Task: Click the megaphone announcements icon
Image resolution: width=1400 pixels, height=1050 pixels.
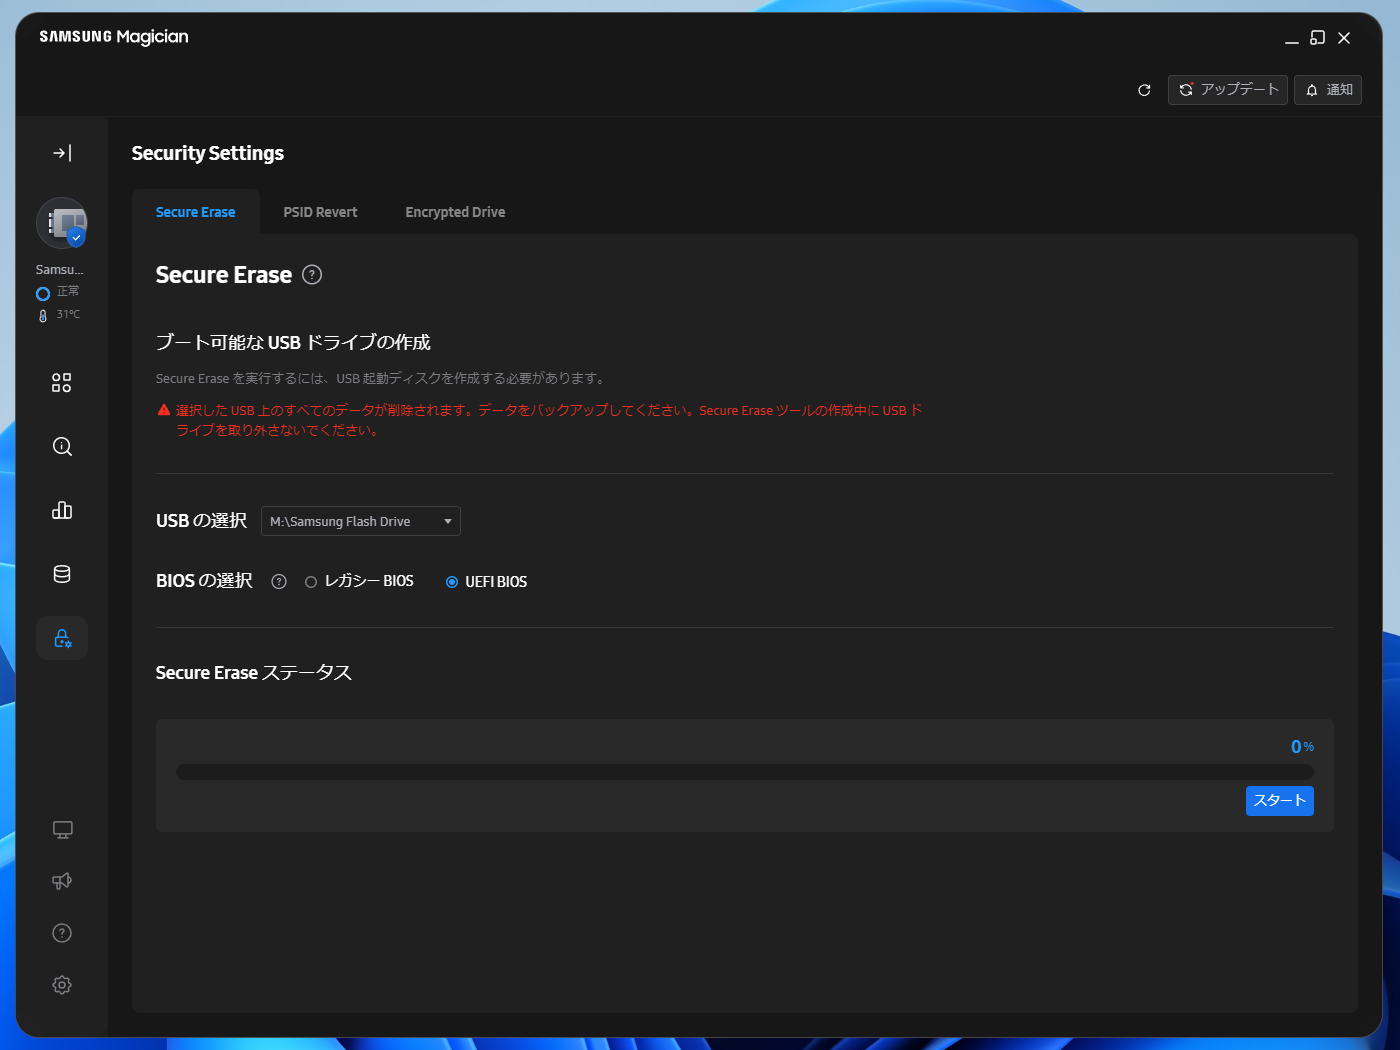Action: [x=62, y=881]
